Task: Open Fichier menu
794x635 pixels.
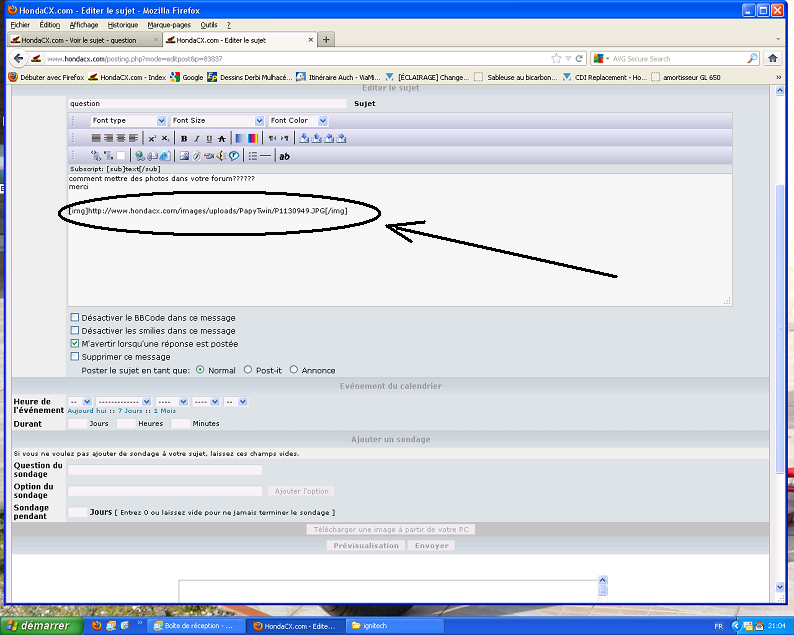Action: (x=20, y=25)
